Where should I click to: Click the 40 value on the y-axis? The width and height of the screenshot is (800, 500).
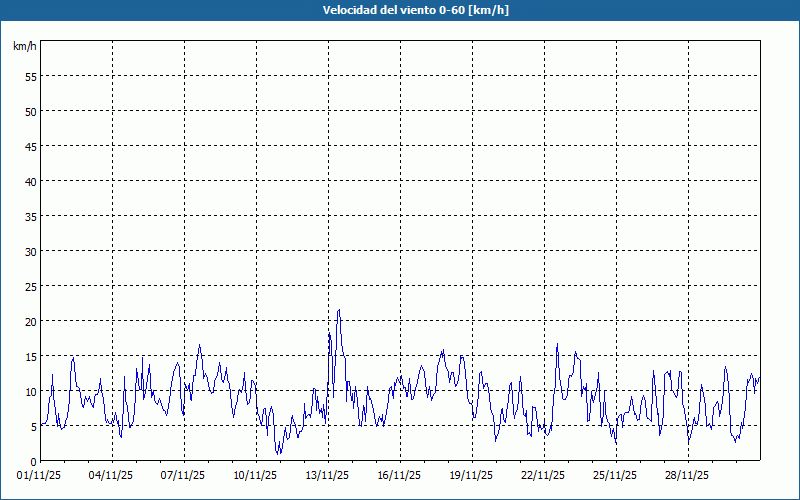coord(30,181)
